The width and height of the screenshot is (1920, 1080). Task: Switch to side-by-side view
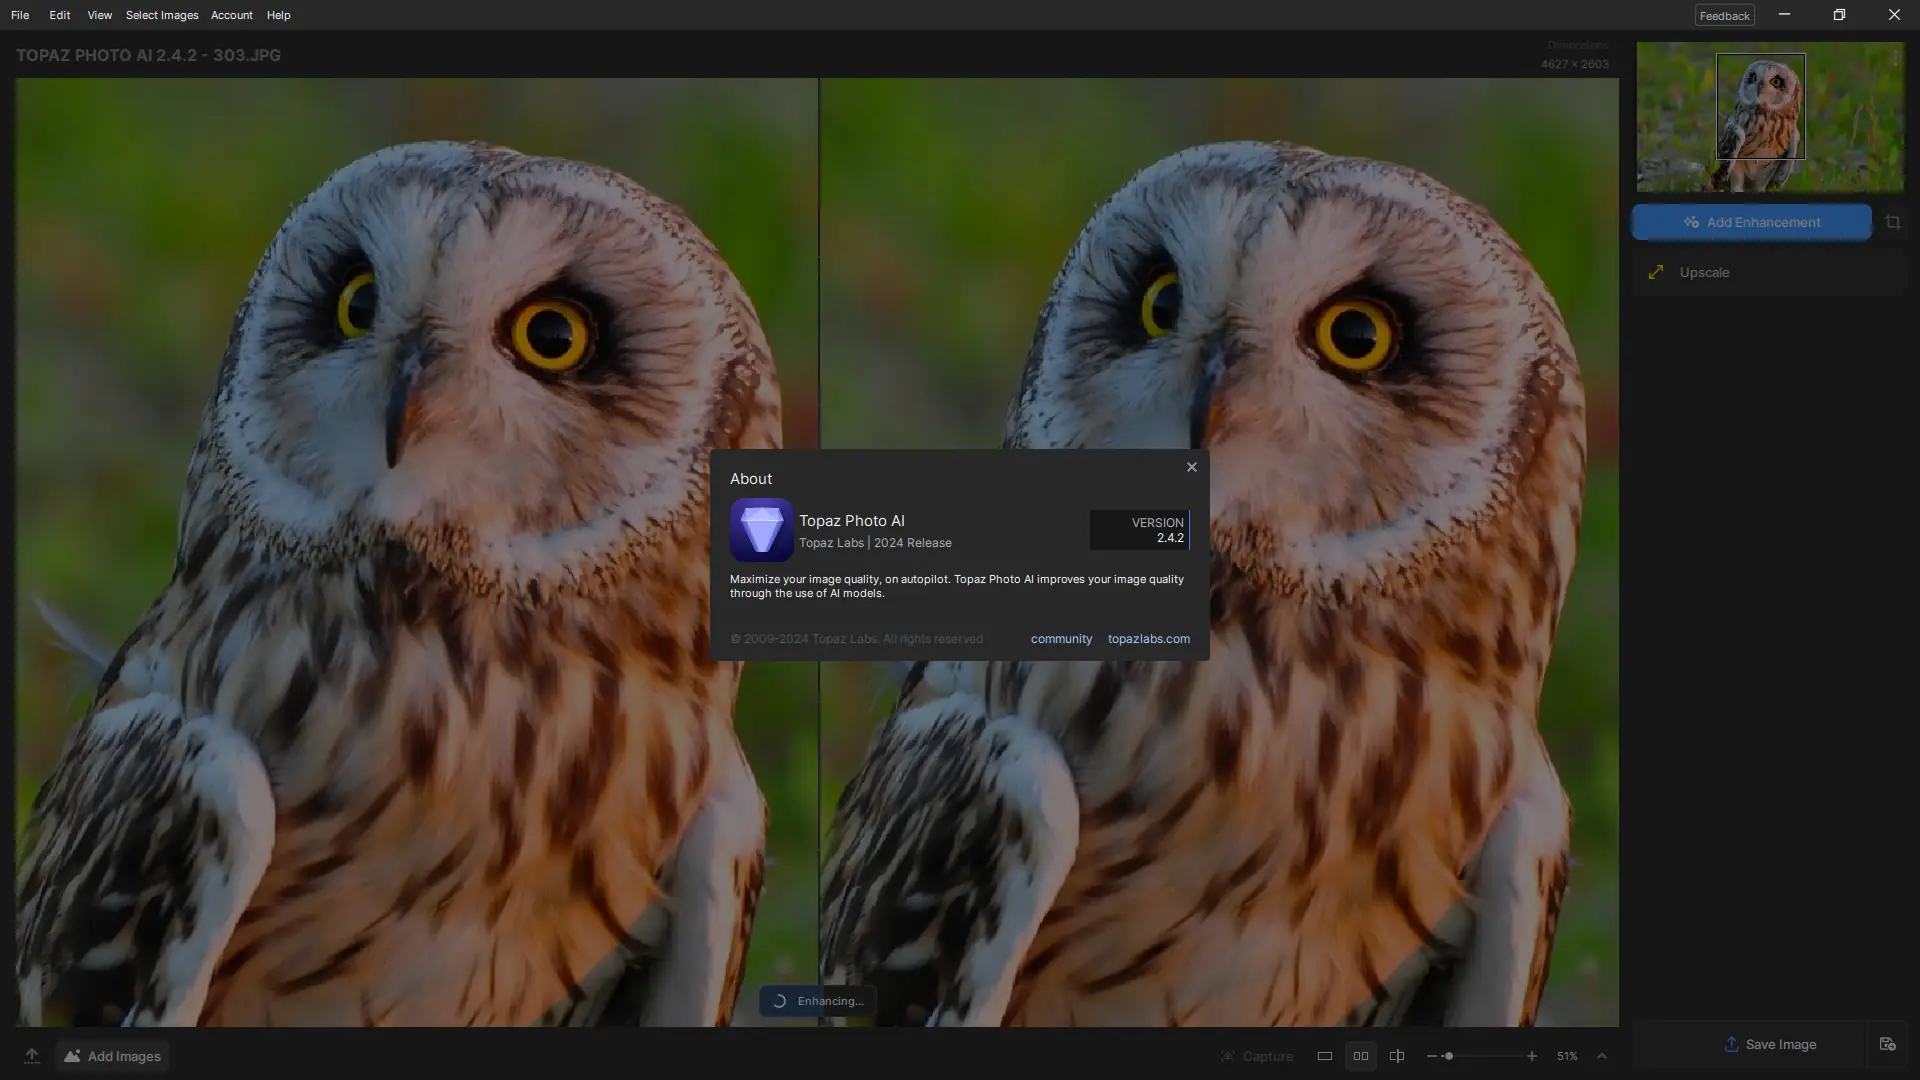(x=1360, y=1056)
